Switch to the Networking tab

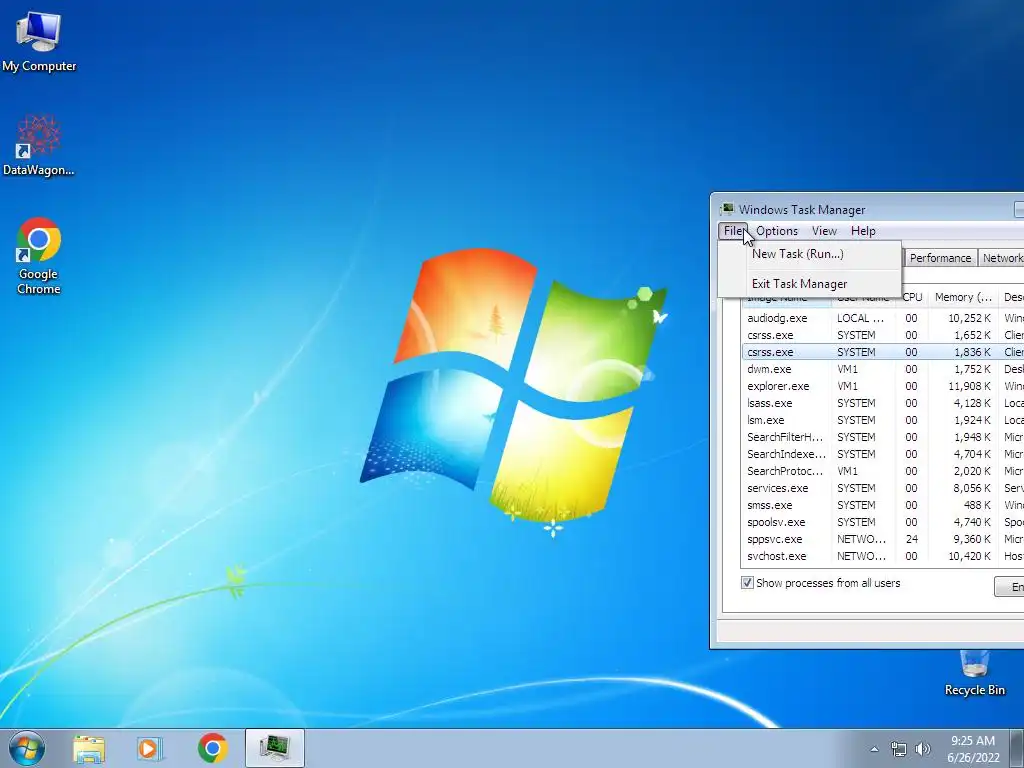pyautogui.click(x=1001, y=258)
